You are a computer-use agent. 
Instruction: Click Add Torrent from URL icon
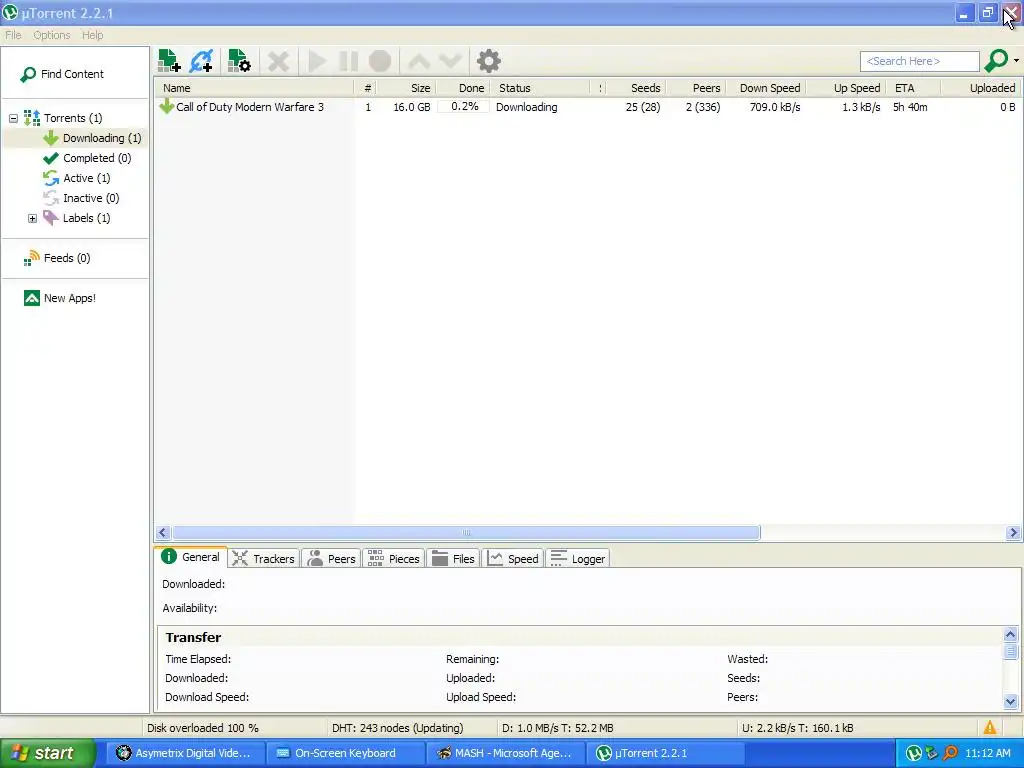coord(201,61)
